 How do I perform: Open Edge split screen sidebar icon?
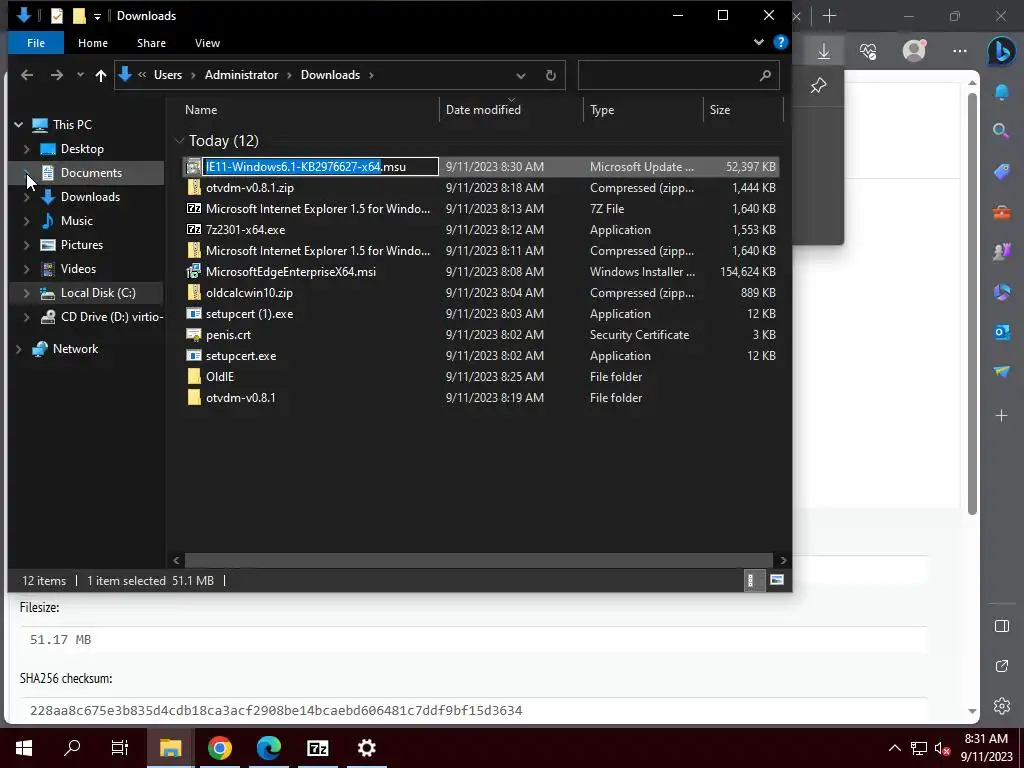tap(1002, 626)
